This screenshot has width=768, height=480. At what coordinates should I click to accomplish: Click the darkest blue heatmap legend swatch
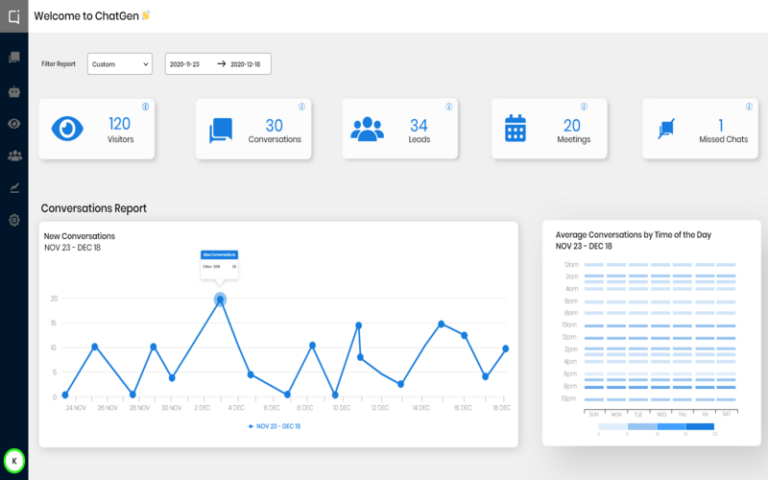tap(701, 426)
